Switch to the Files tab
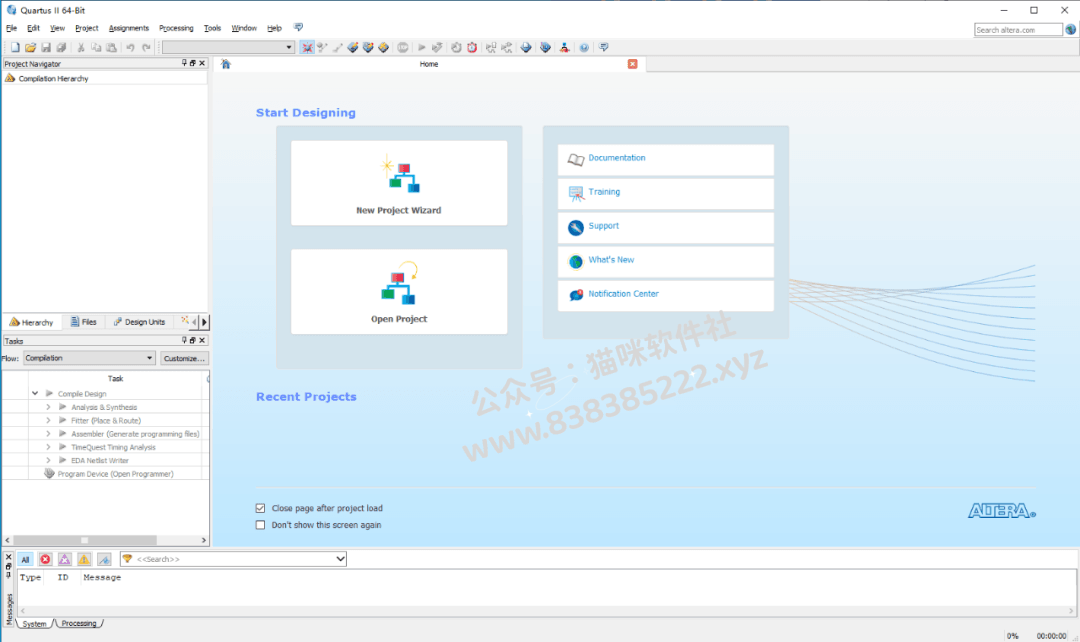Viewport: 1080px width, 642px height. tap(84, 322)
